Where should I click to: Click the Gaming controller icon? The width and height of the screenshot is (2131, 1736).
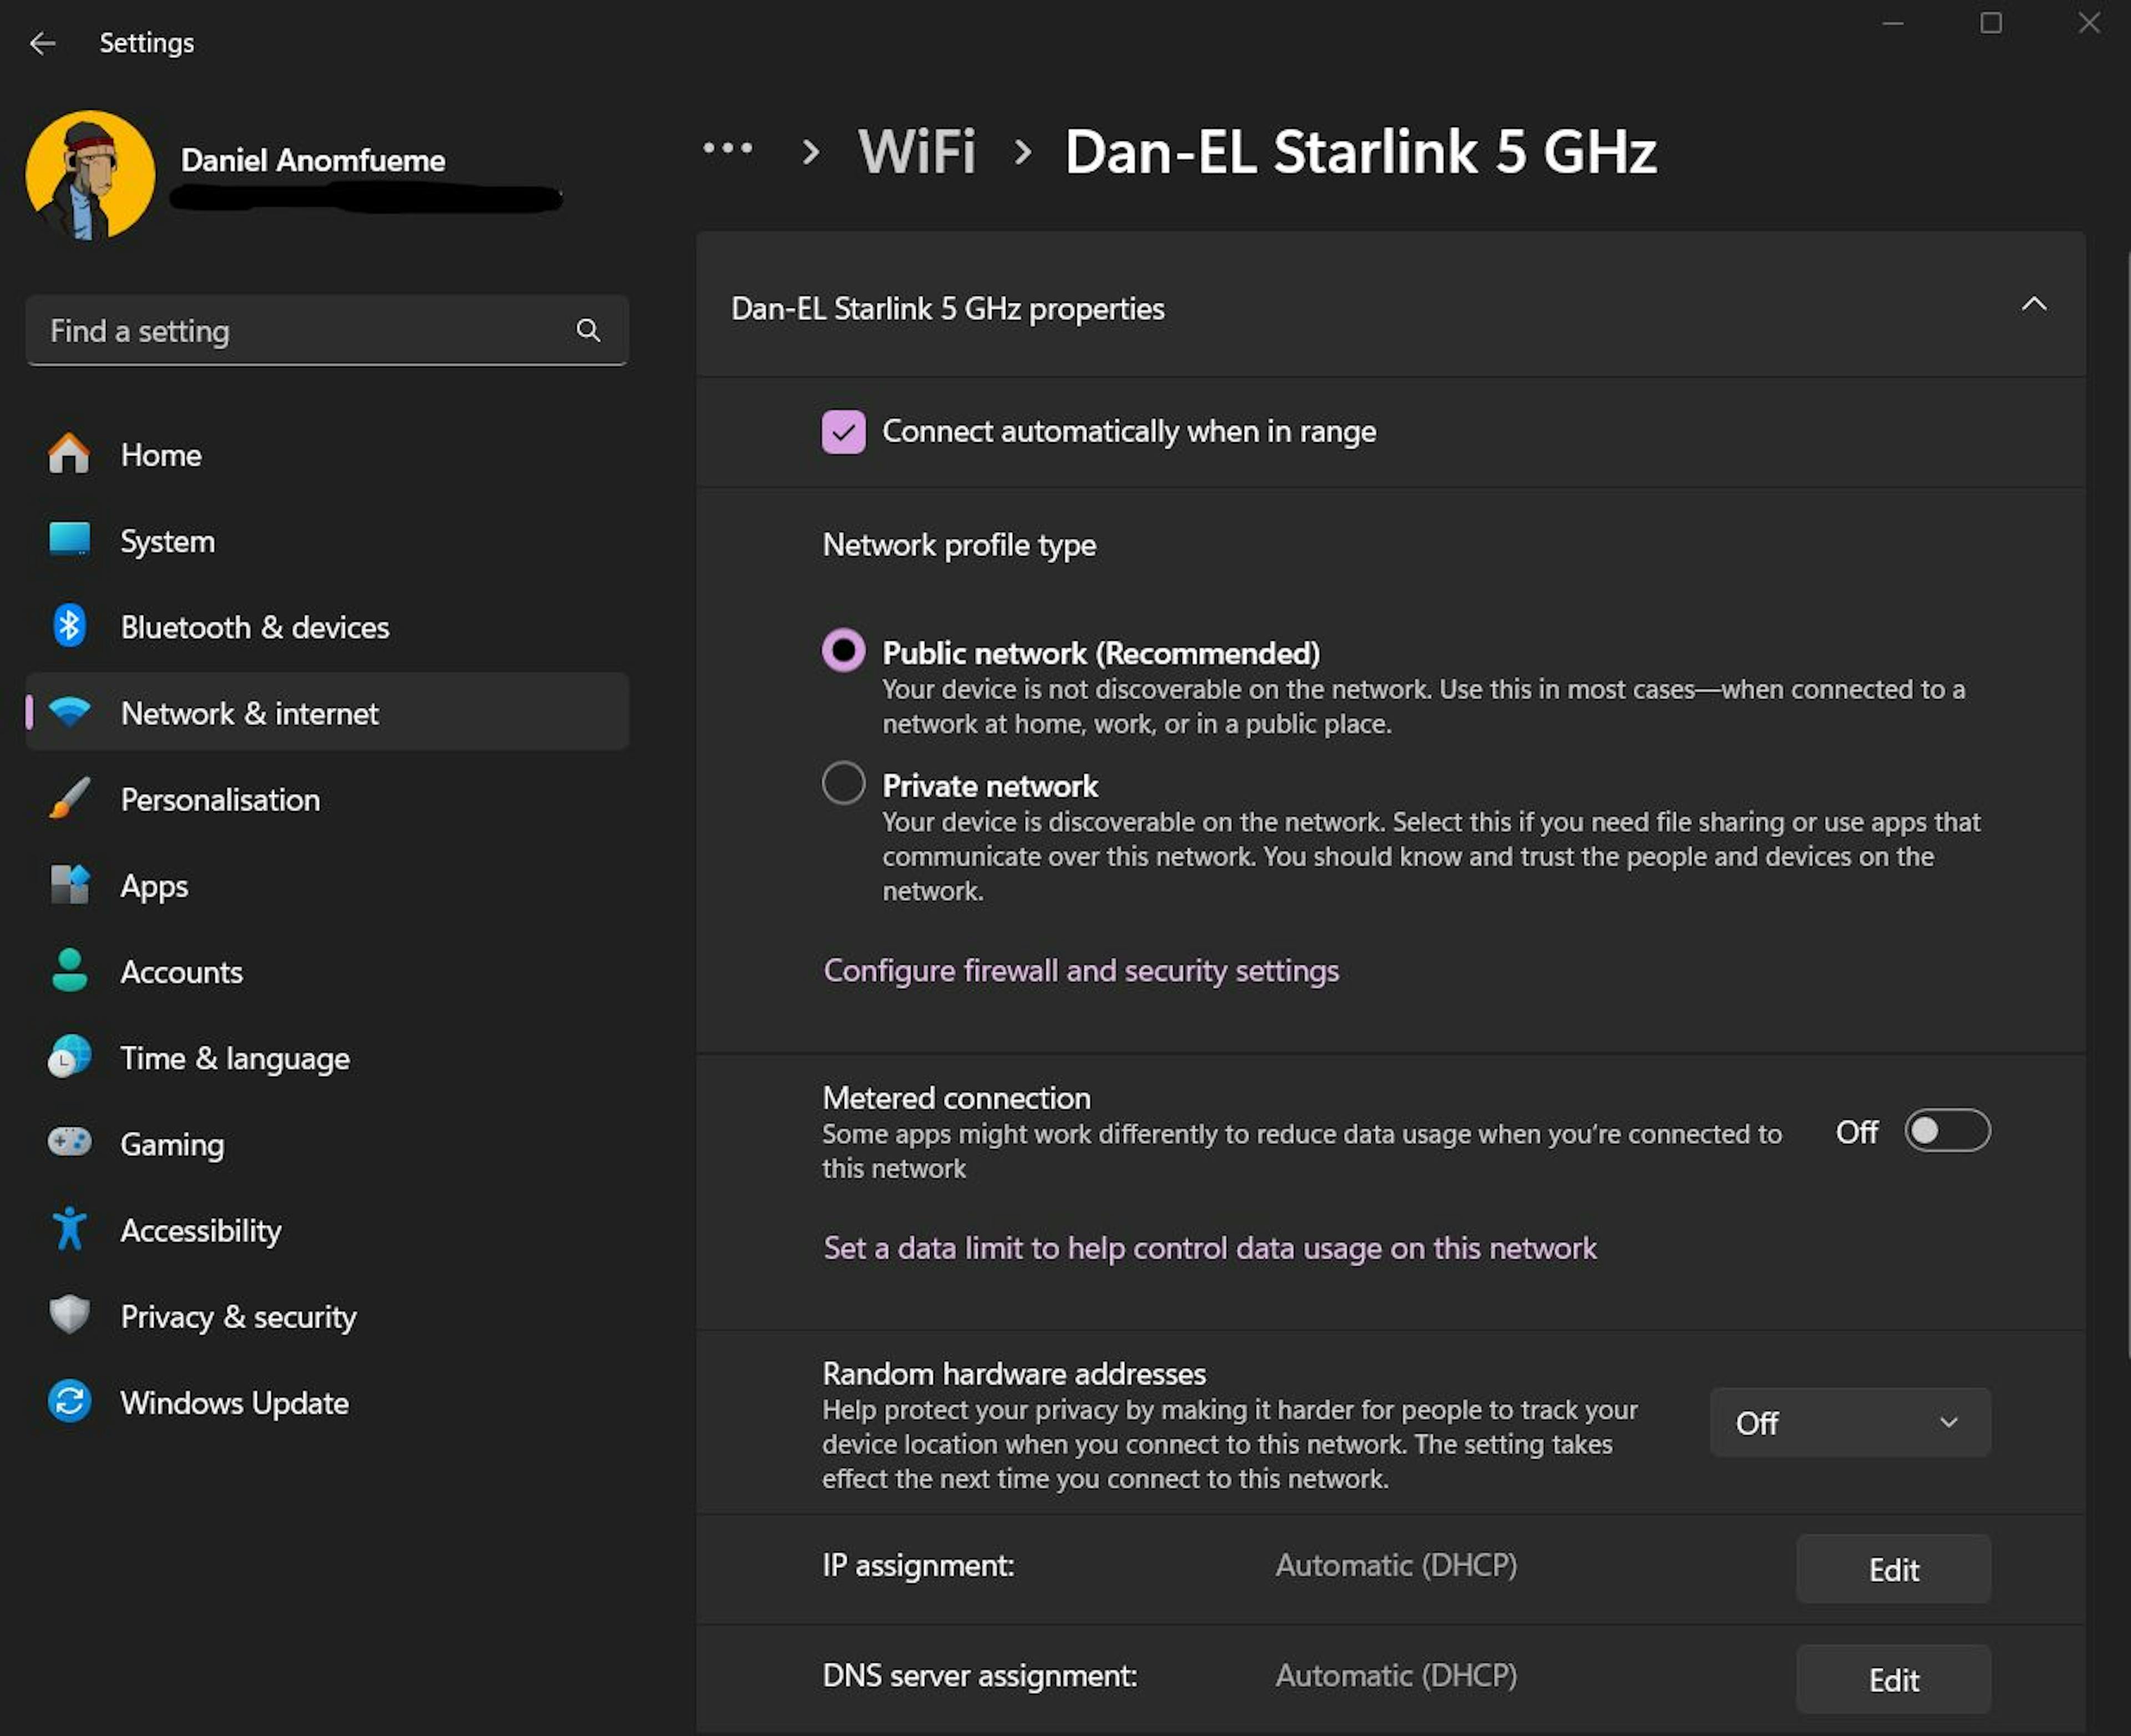click(x=69, y=1143)
